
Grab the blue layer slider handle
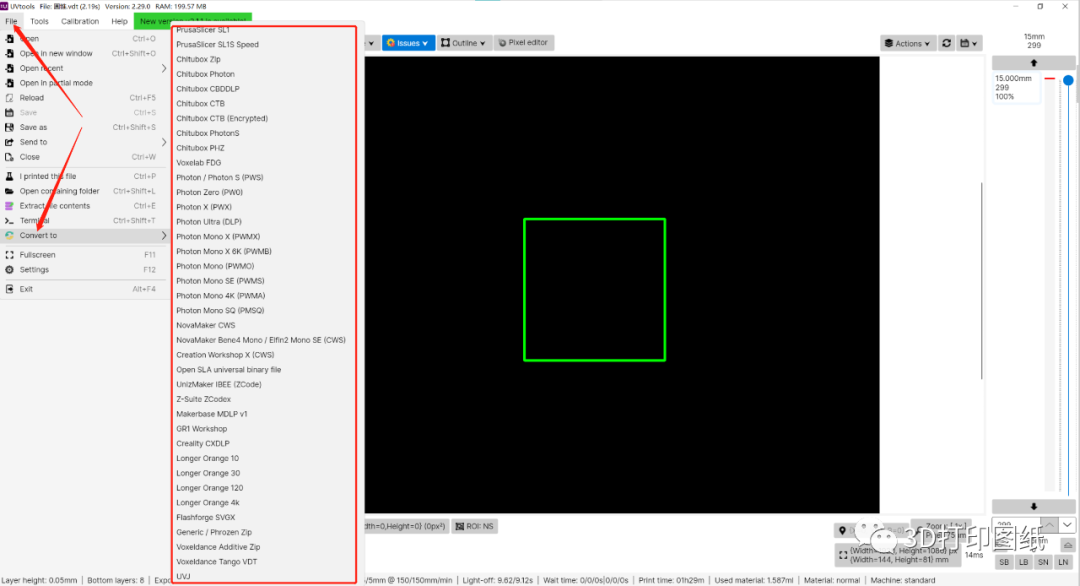coord(1068,80)
